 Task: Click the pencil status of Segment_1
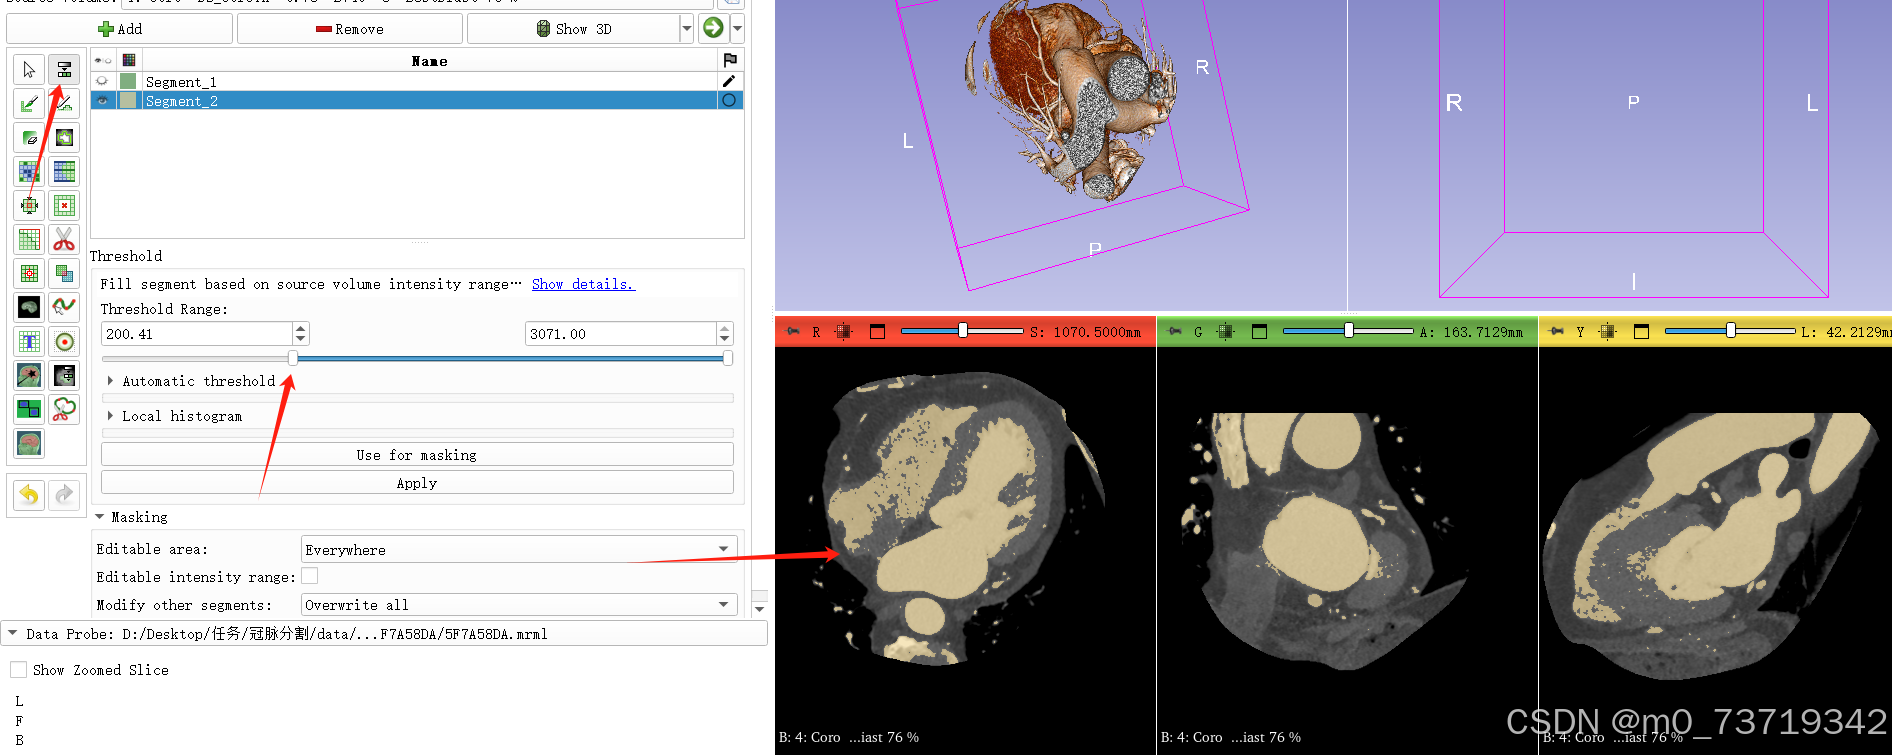point(729,81)
